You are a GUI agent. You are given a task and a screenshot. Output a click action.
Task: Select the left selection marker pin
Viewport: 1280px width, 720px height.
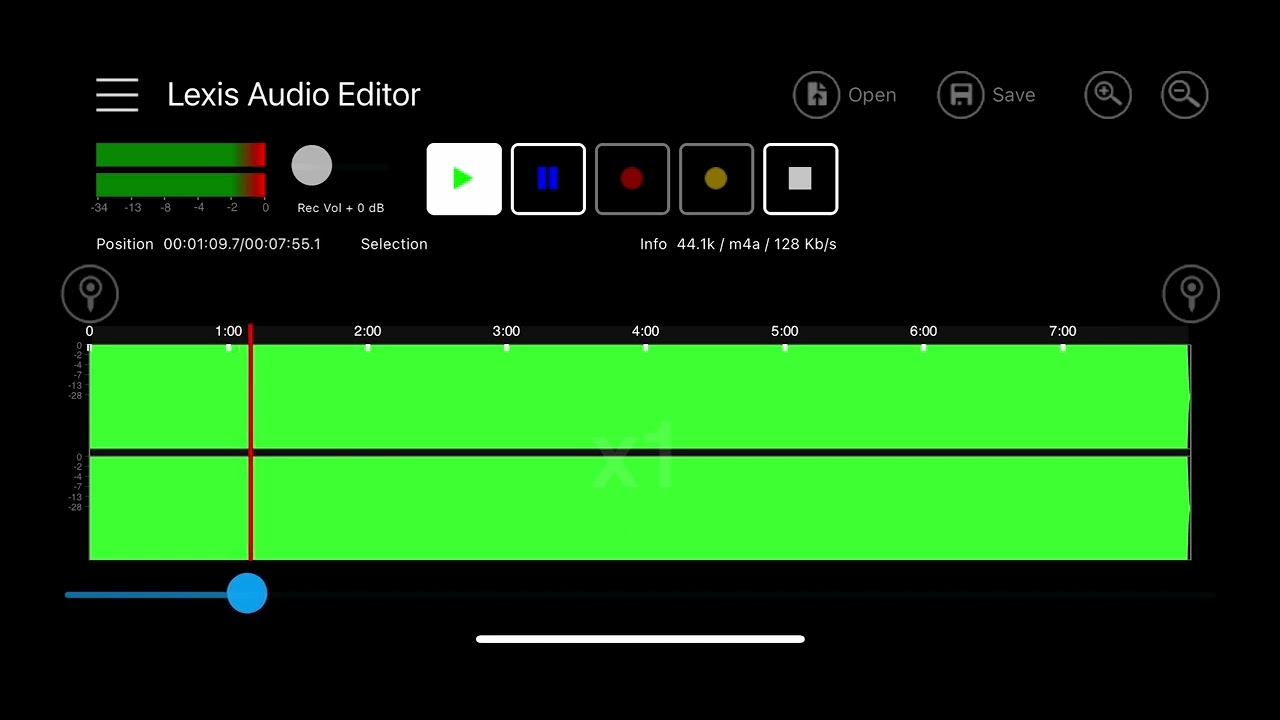point(90,294)
